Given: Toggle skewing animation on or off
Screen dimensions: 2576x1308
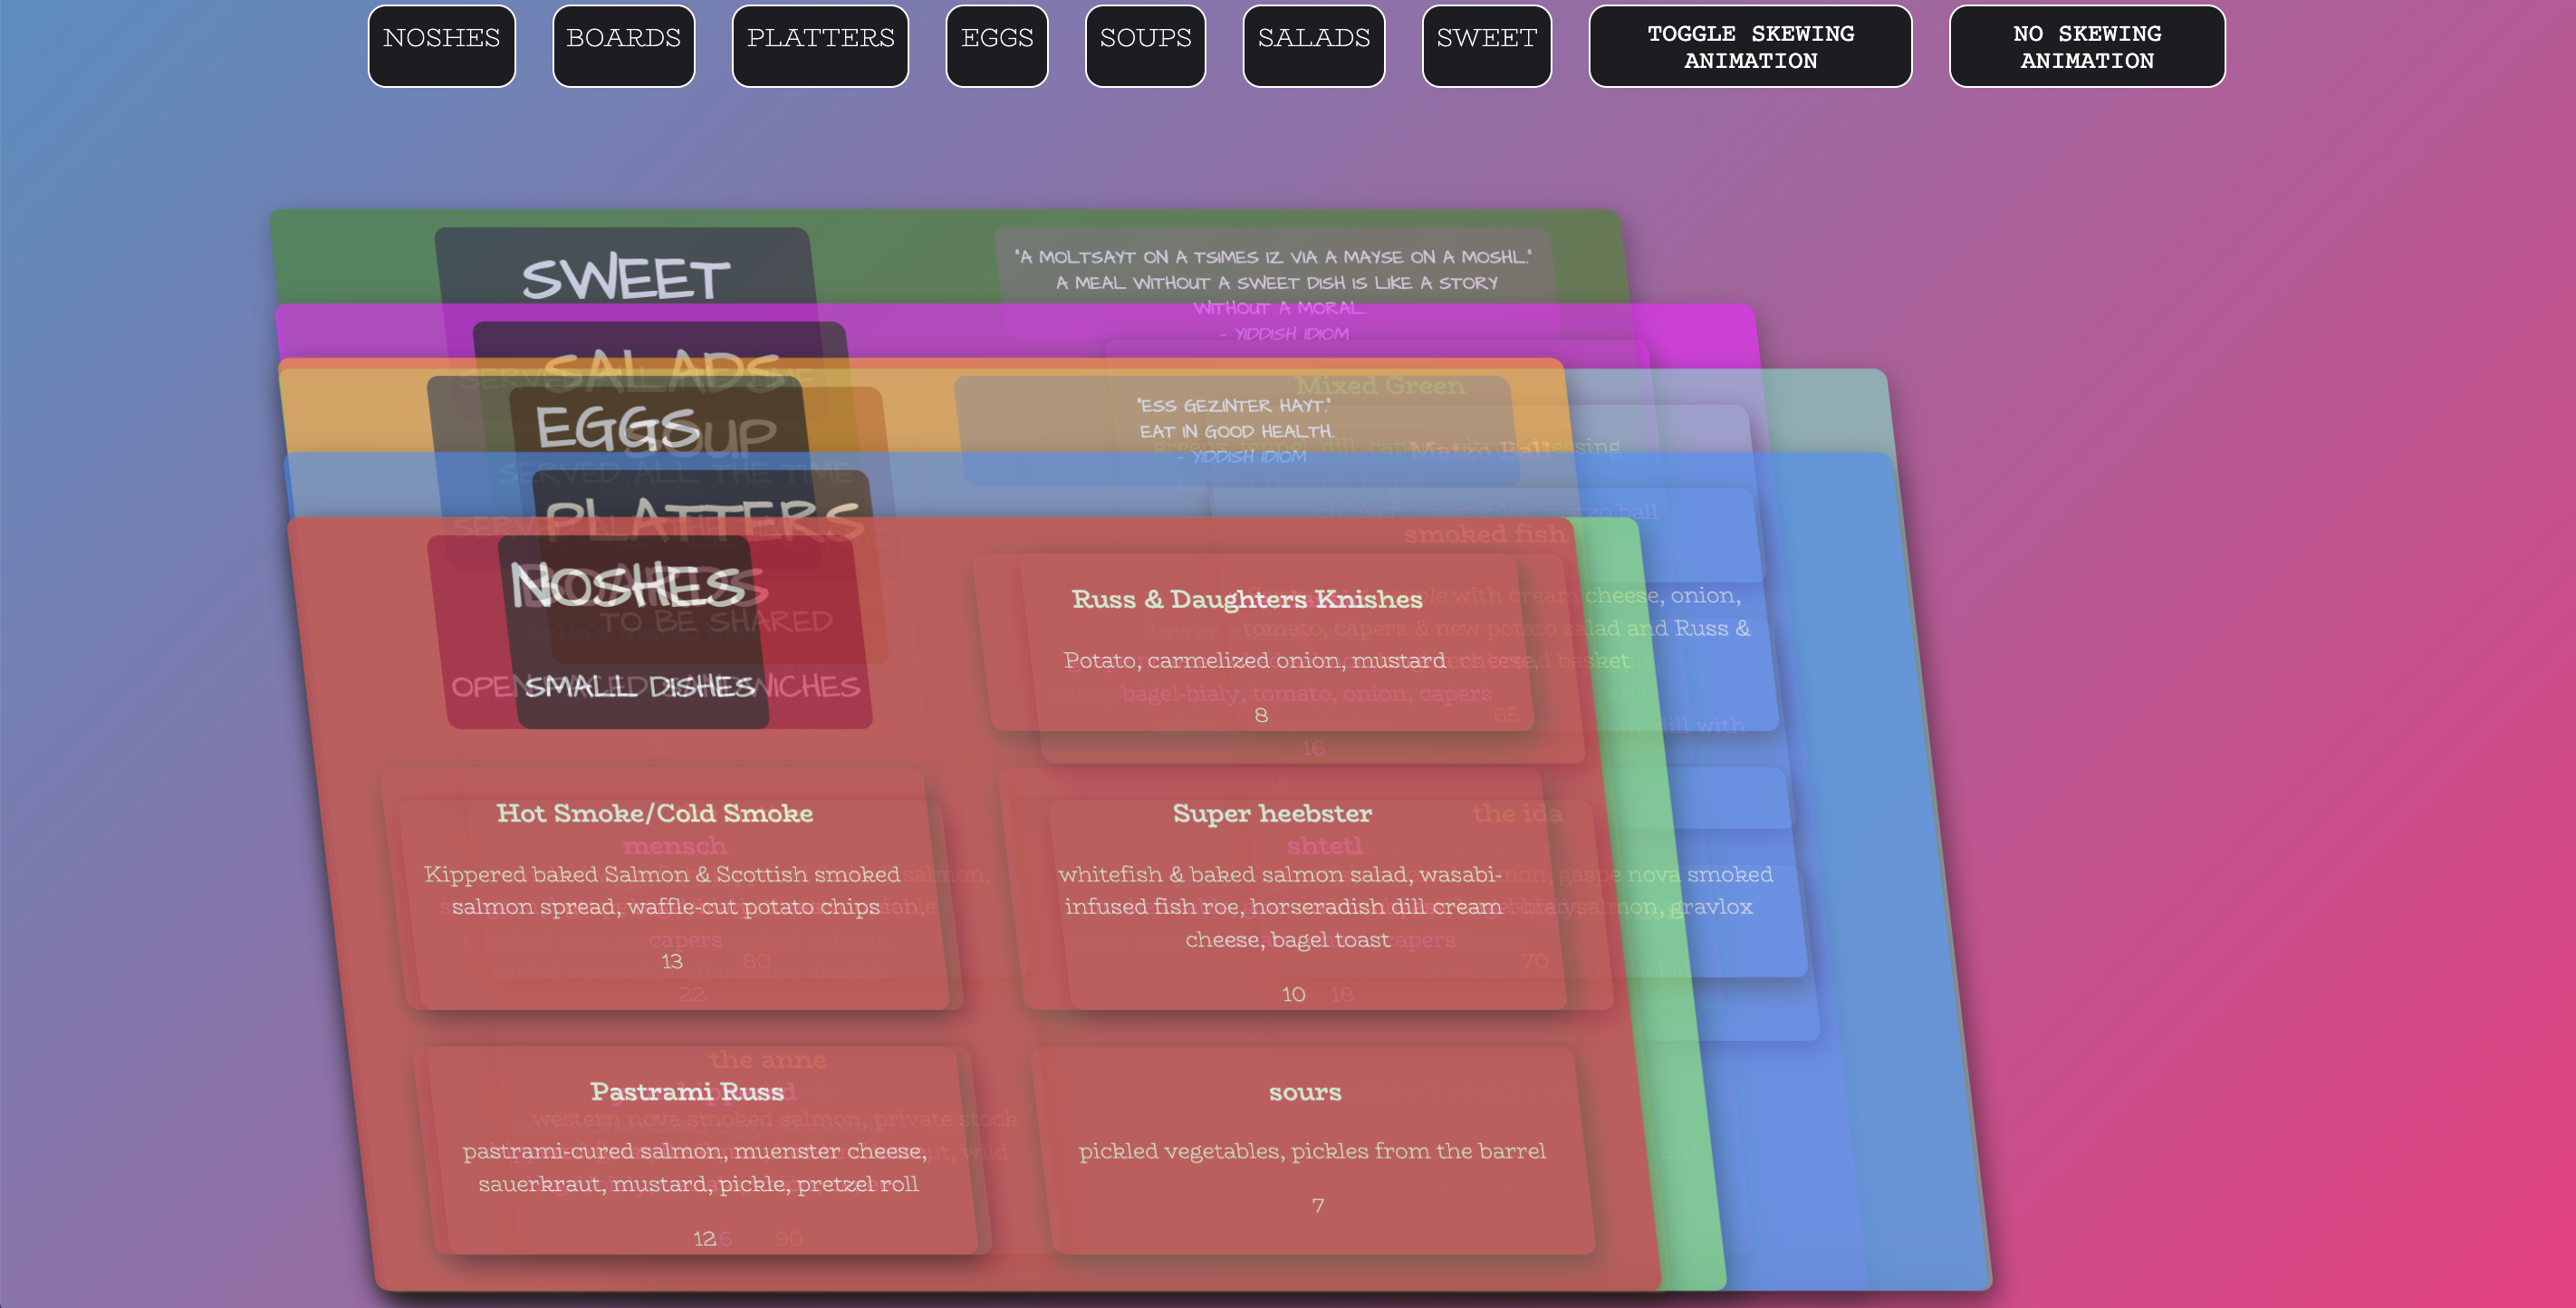Looking at the screenshot, I should pos(1749,46).
